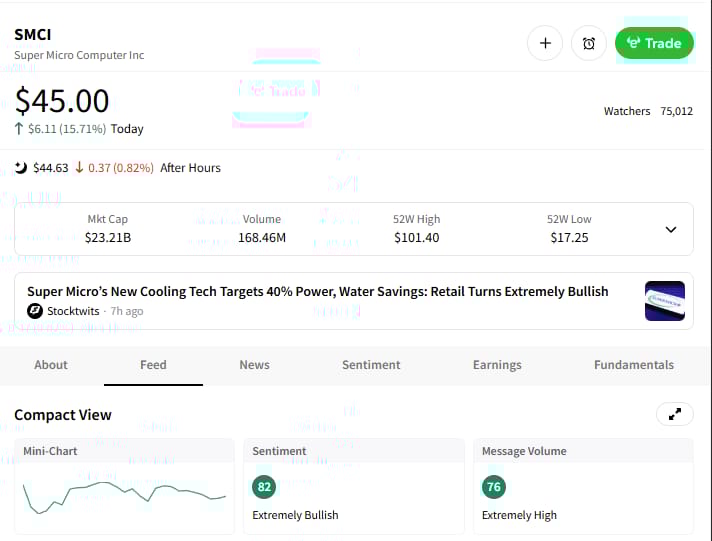Open the News tab

pyautogui.click(x=254, y=365)
